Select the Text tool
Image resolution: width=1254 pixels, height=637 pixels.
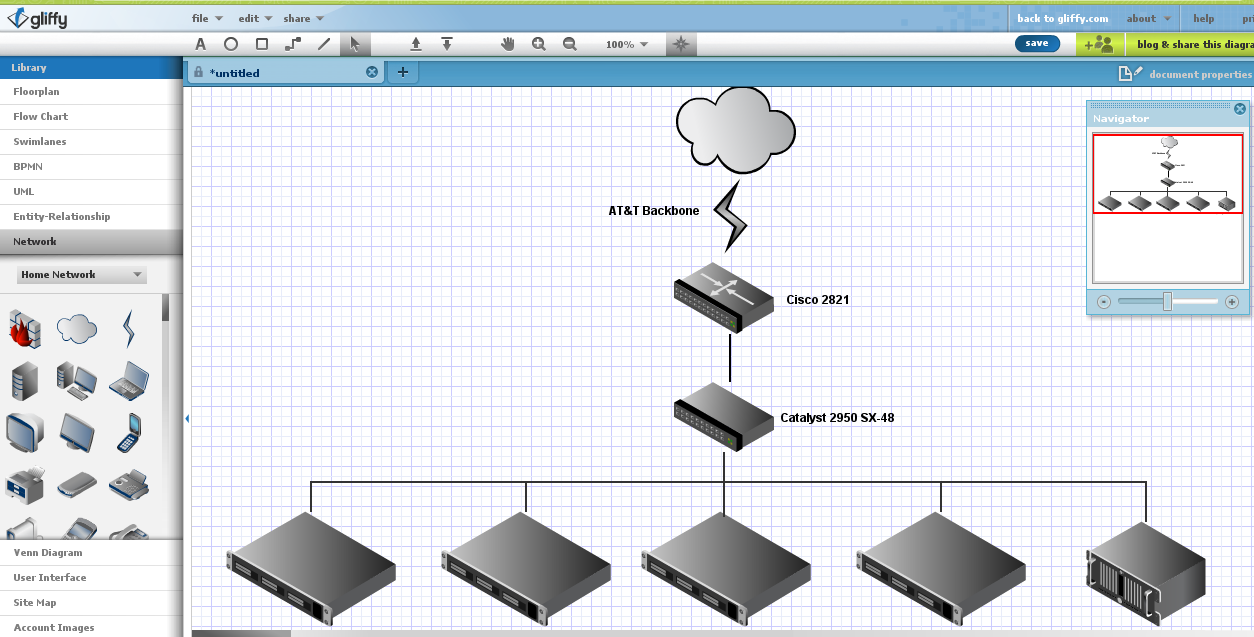pyautogui.click(x=200, y=44)
